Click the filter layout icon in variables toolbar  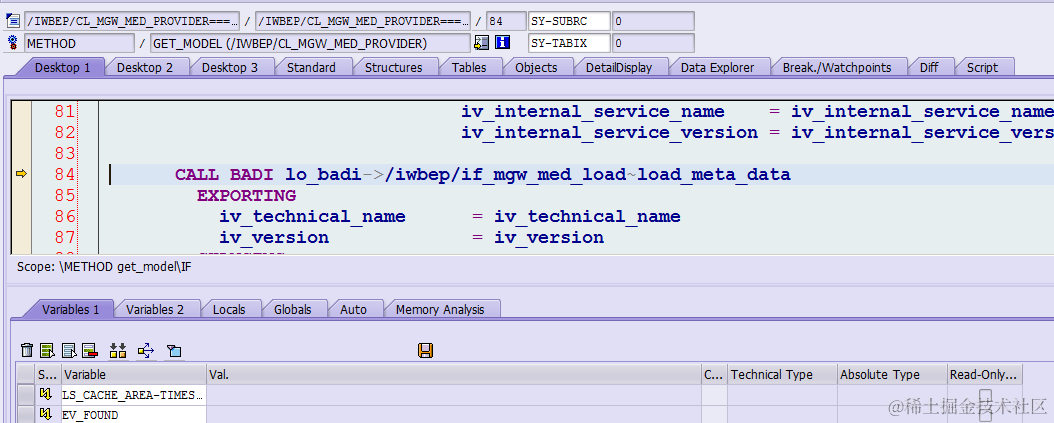click(174, 350)
